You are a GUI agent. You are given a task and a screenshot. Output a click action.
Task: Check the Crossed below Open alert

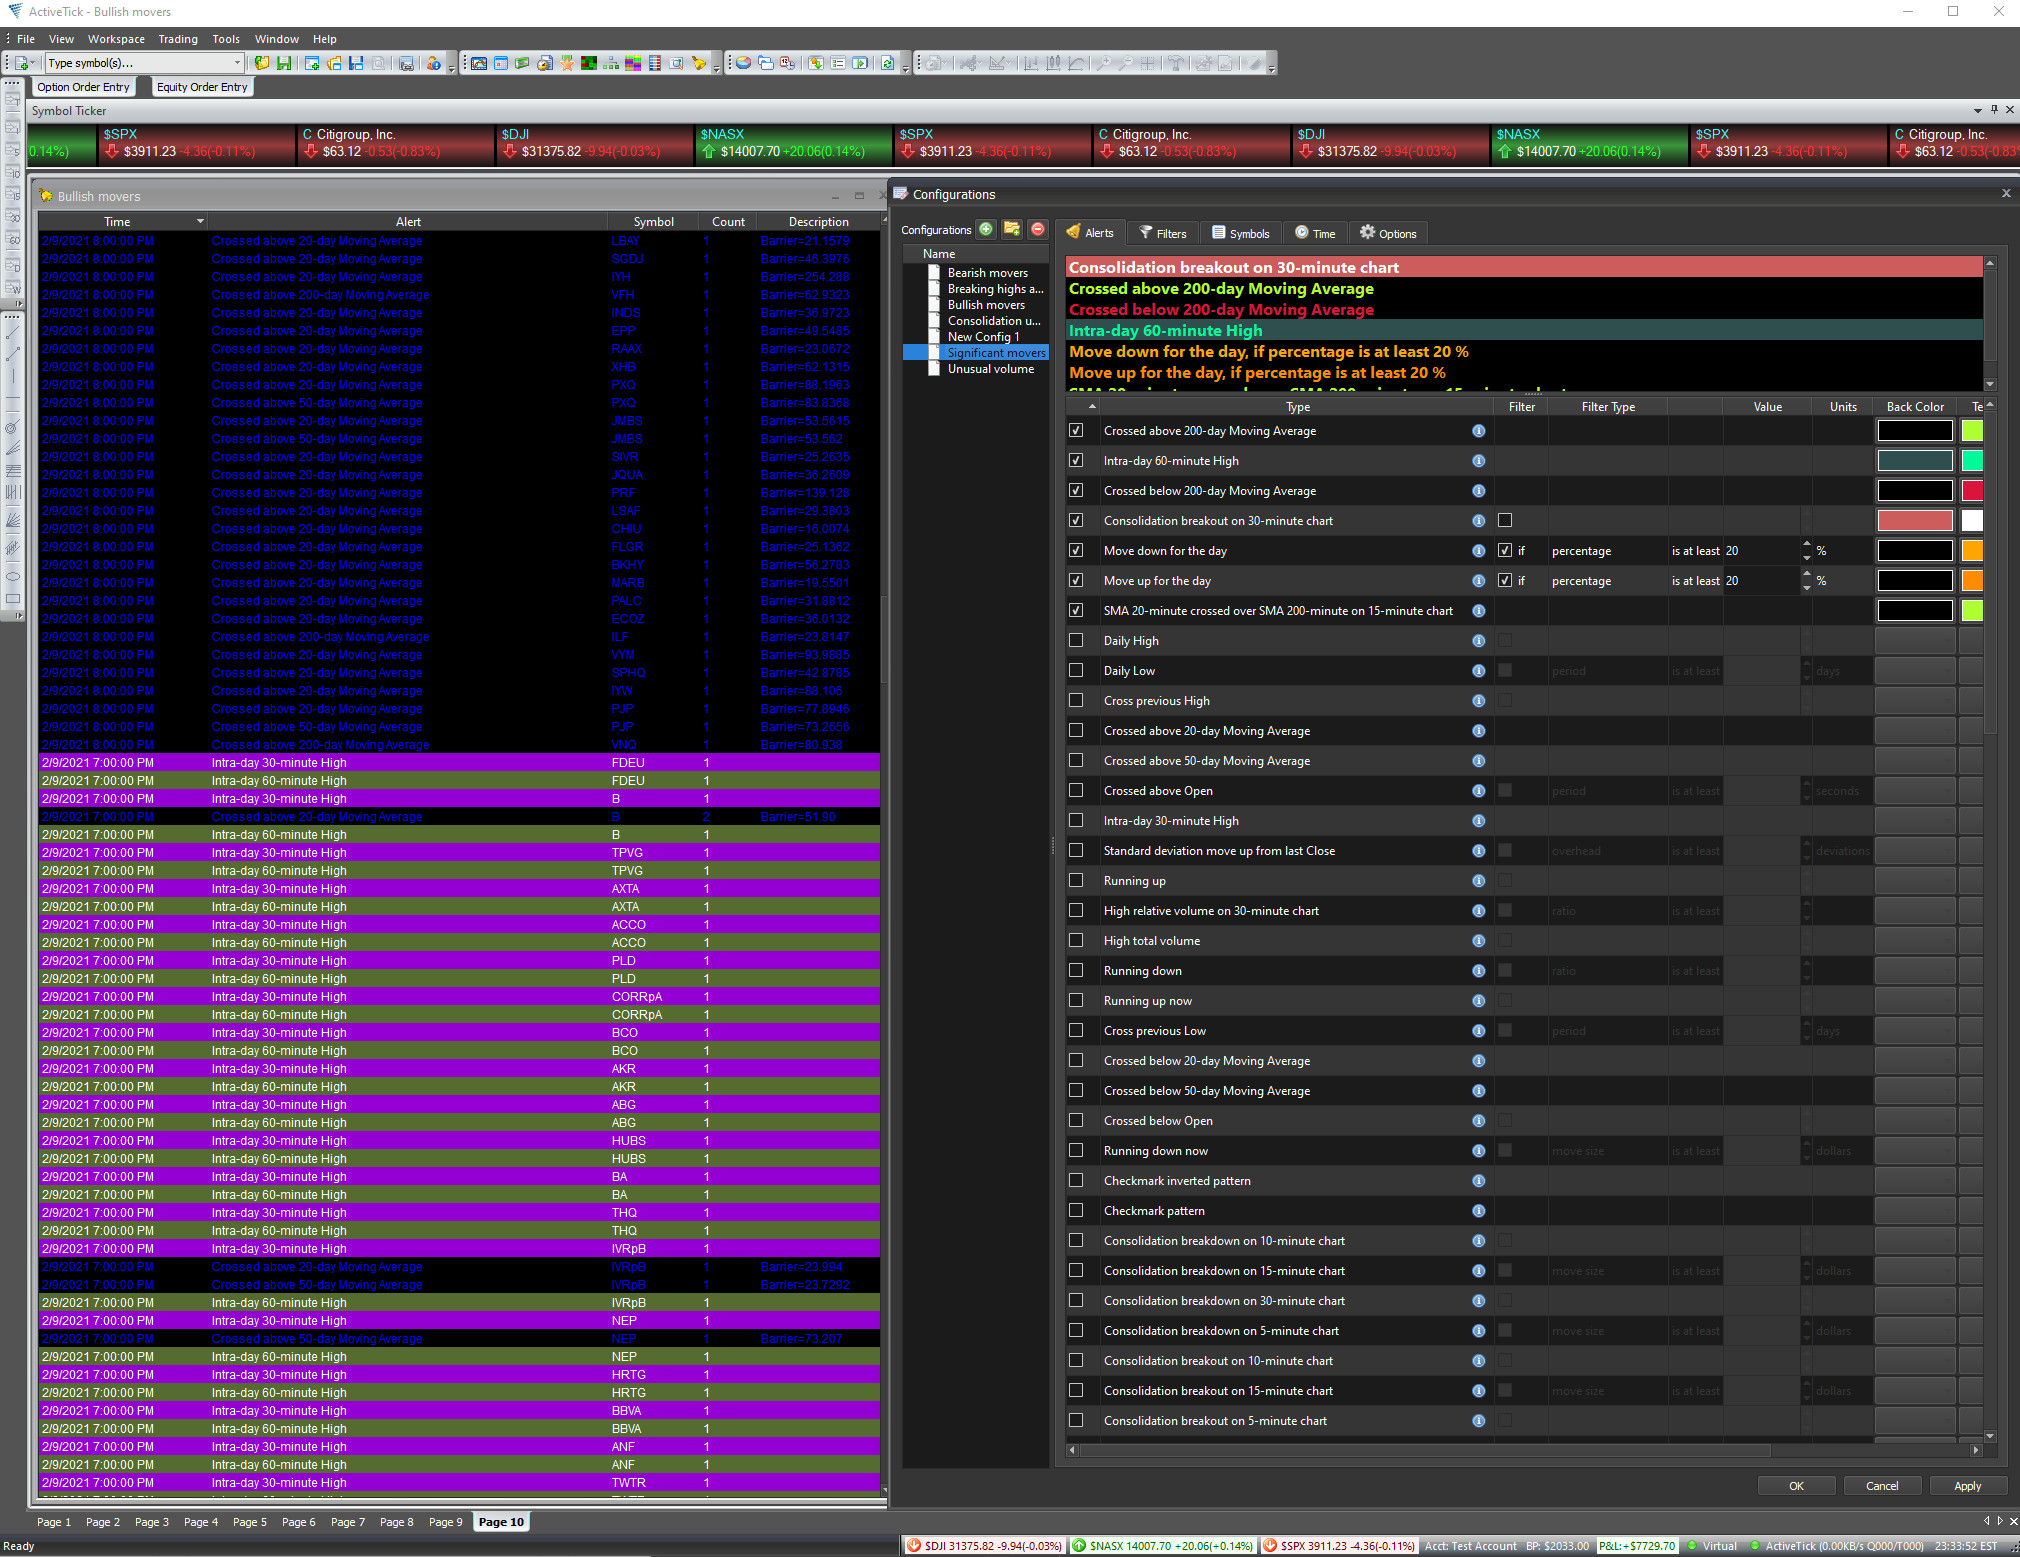click(x=1076, y=1120)
